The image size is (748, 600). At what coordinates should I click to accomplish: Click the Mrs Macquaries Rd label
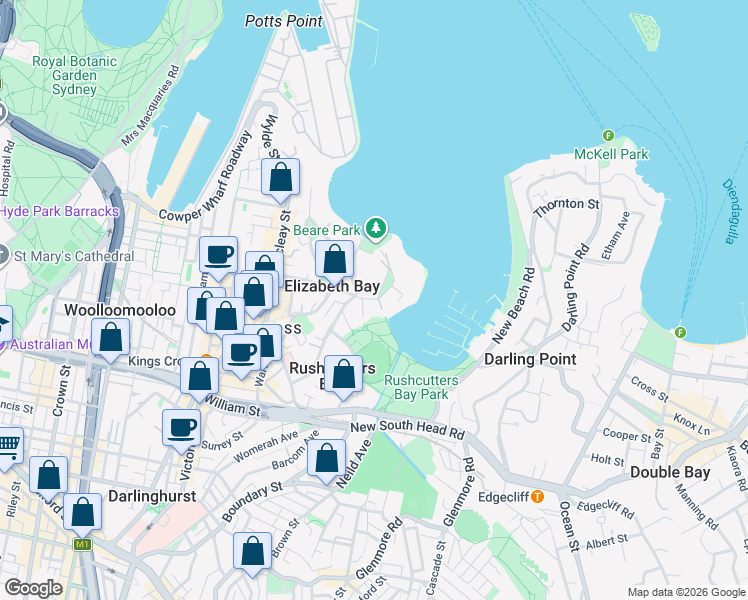pos(150,106)
